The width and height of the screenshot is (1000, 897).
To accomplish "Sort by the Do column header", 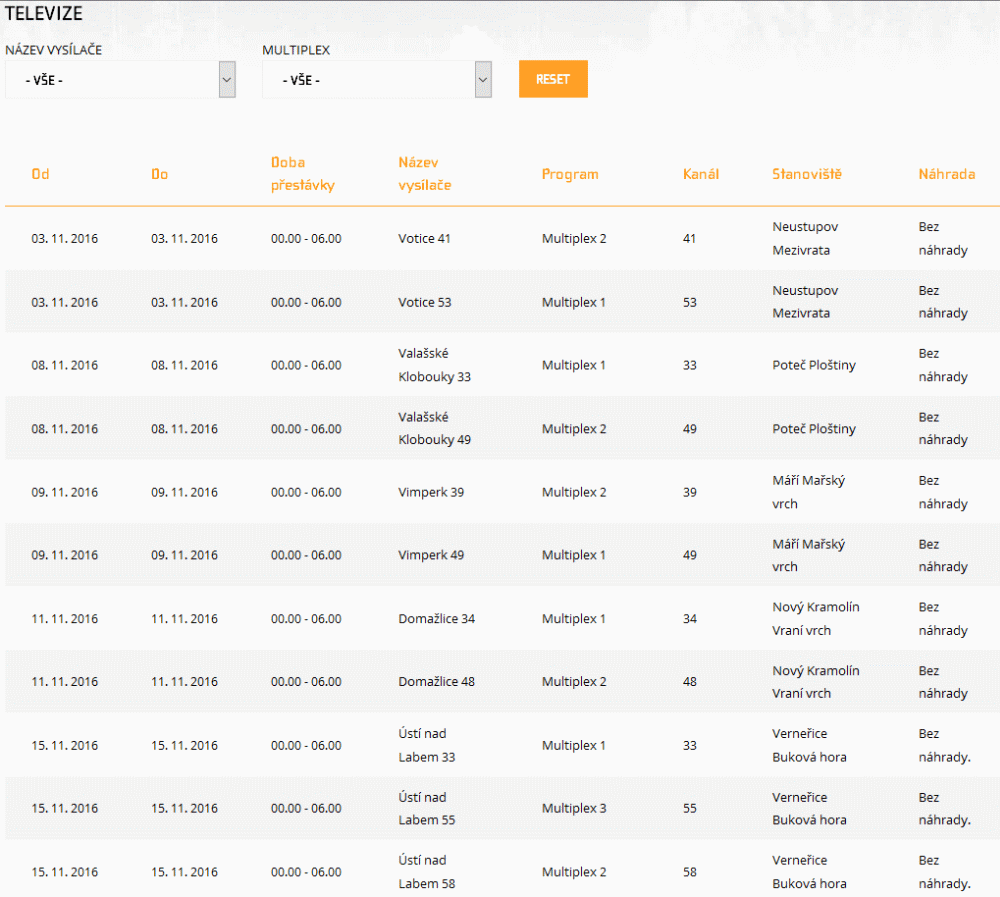I will point(159,174).
